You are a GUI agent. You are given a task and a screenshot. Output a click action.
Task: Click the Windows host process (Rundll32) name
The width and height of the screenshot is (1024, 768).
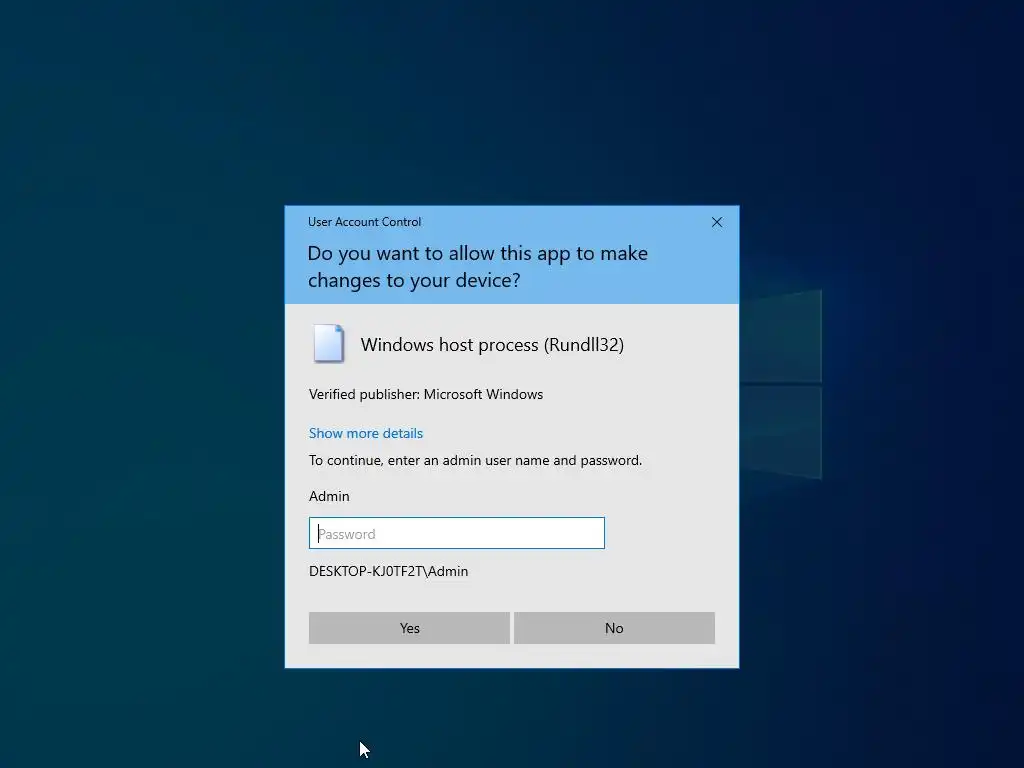[492, 345]
